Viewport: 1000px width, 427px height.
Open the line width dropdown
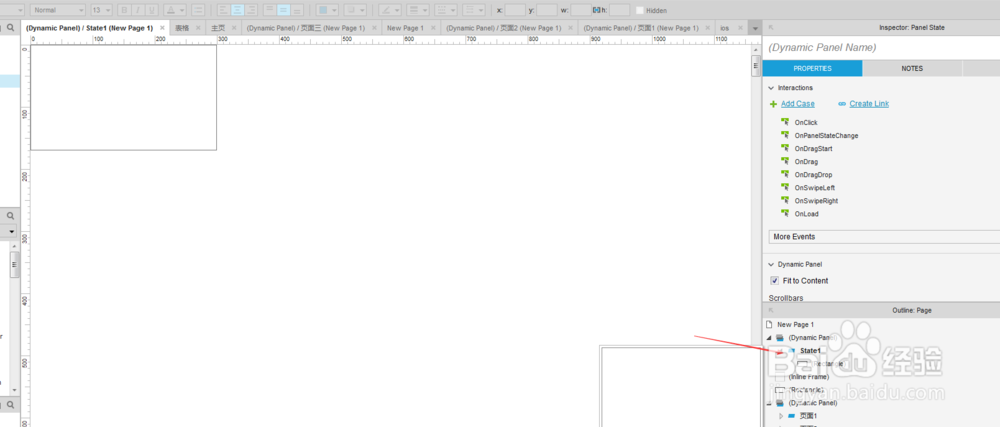coord(418,10)
